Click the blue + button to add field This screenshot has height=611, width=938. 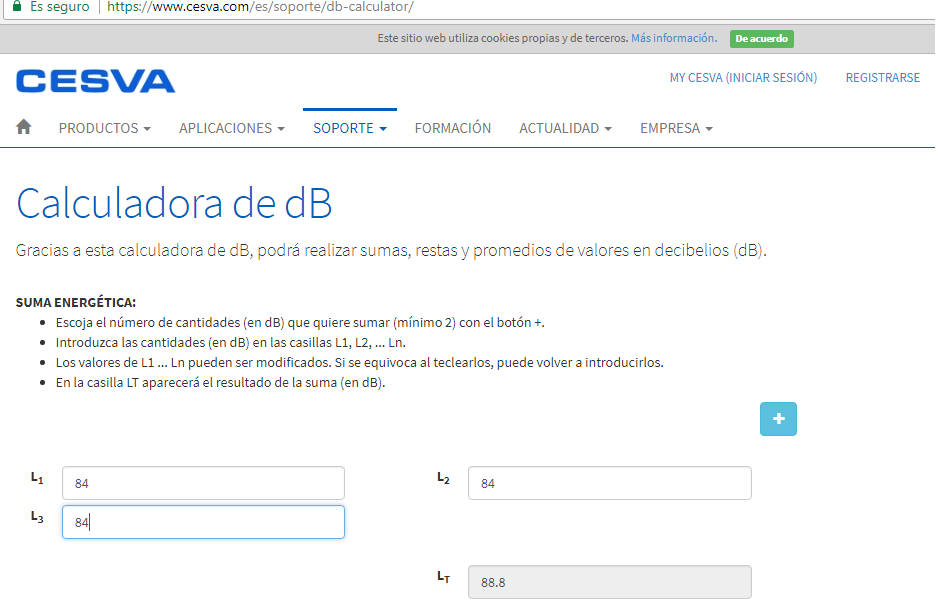coord(778,418)
